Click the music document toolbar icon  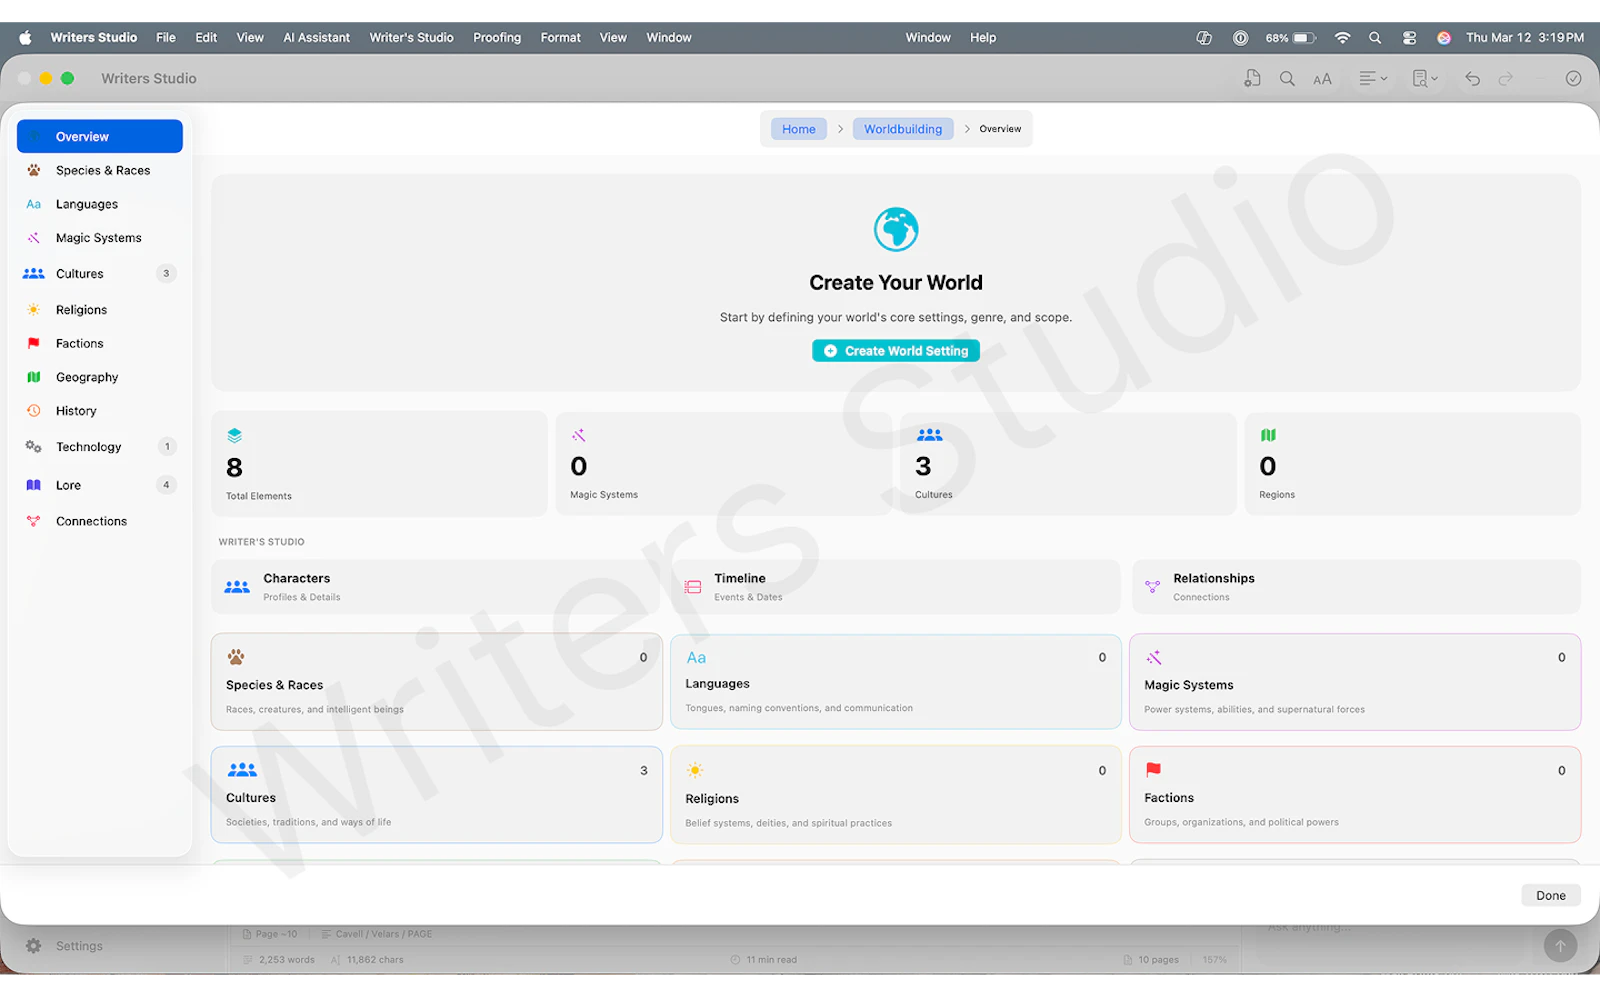coord(1252,78)
